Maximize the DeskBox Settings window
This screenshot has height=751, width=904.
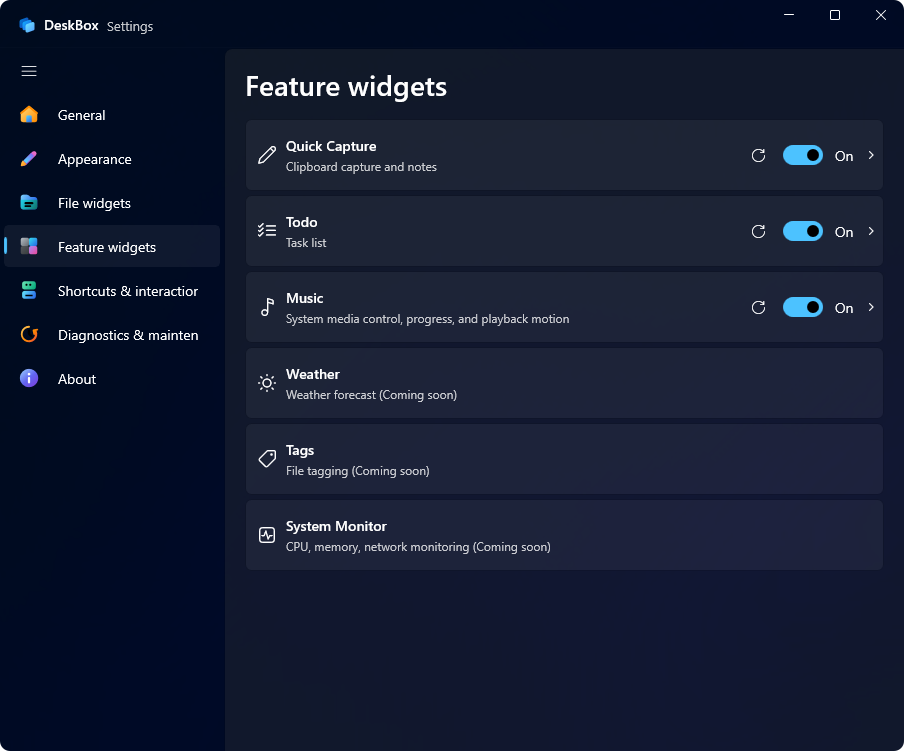point(834,15)
